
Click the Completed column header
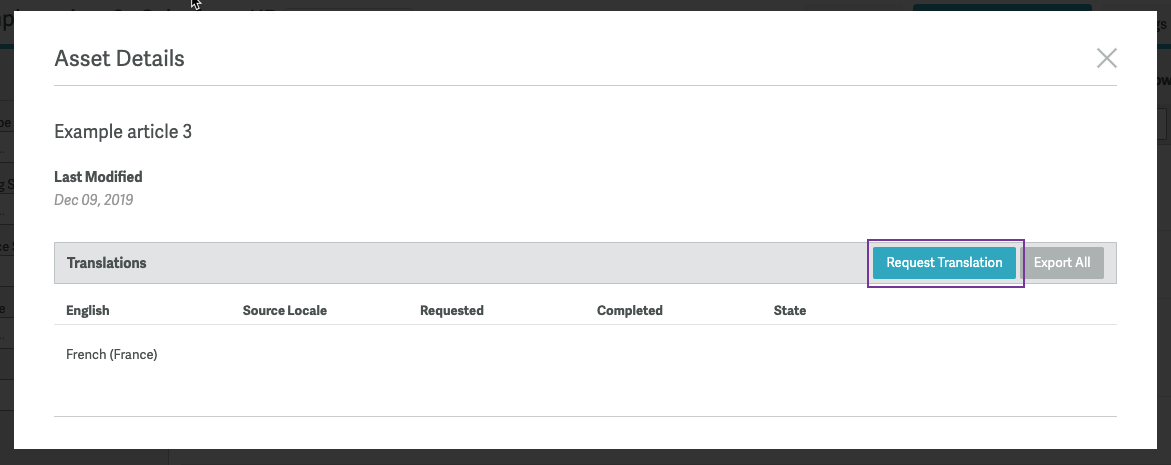click(x=630, y=310)
